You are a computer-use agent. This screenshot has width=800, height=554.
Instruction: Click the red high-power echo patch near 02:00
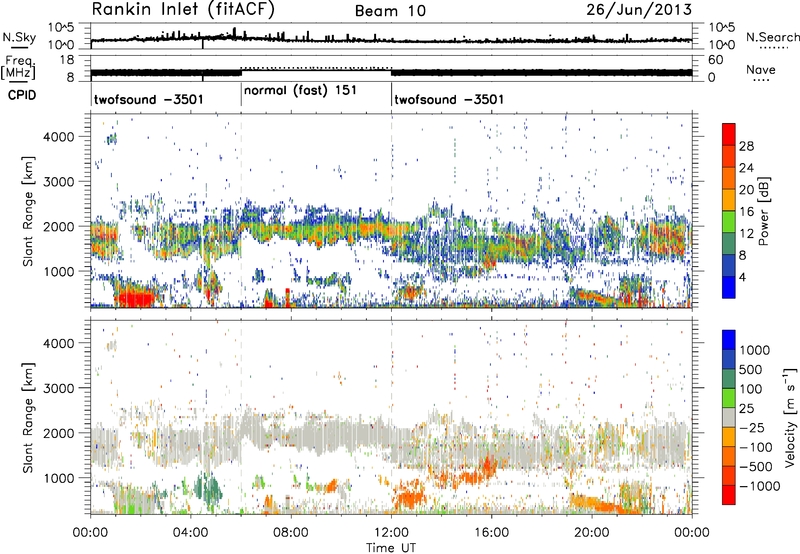coord(134,298)
